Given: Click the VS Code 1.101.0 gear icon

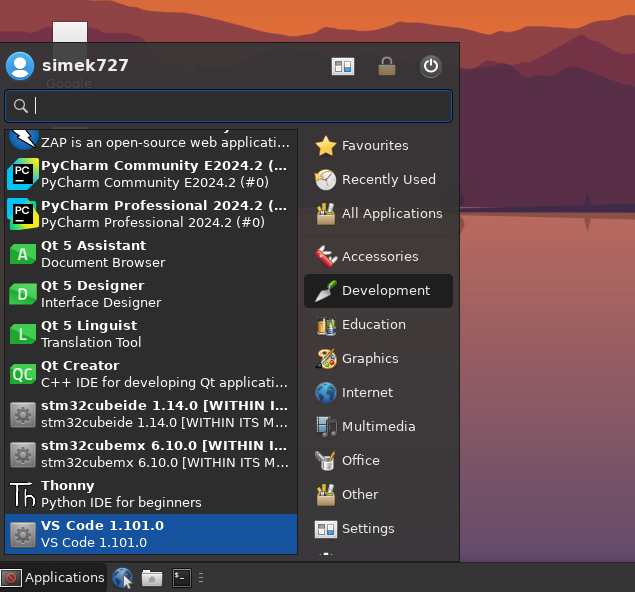Looking at the screenshot, I should (23, 535).
